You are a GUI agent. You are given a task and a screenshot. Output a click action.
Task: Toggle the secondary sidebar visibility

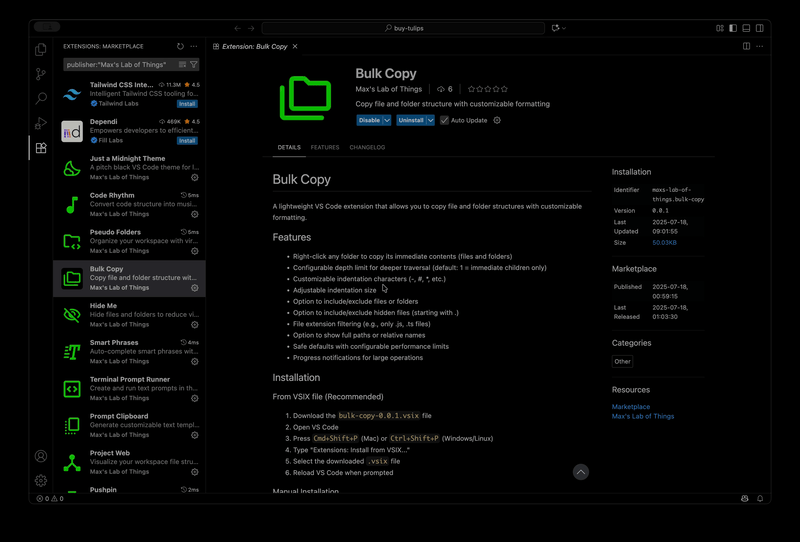coord(760,28)
